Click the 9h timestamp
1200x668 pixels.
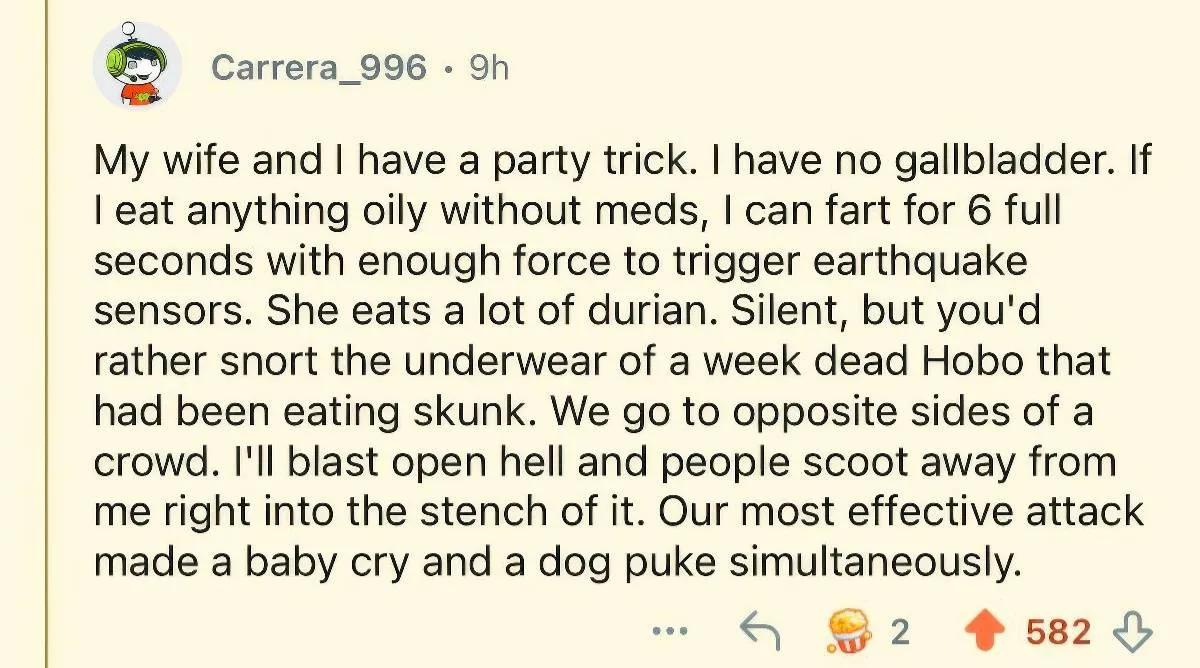[x=489, y=68]
